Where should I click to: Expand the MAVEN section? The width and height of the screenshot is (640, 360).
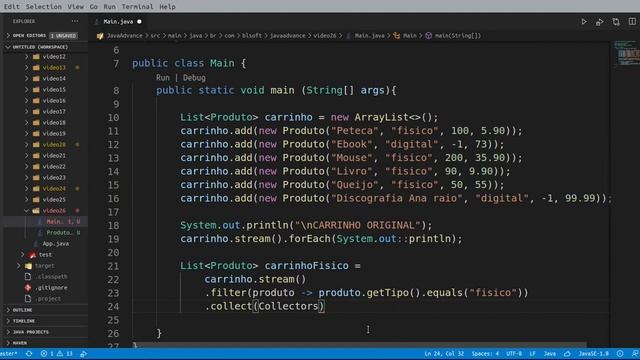[20, 343]
